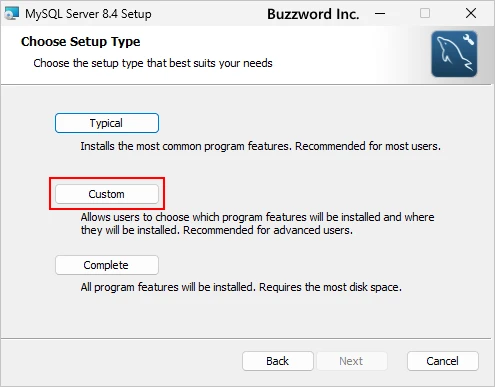Minimize the MySQL Server Setup window
The height and width of the screenshot is (387, 495).
coord(380,14)
